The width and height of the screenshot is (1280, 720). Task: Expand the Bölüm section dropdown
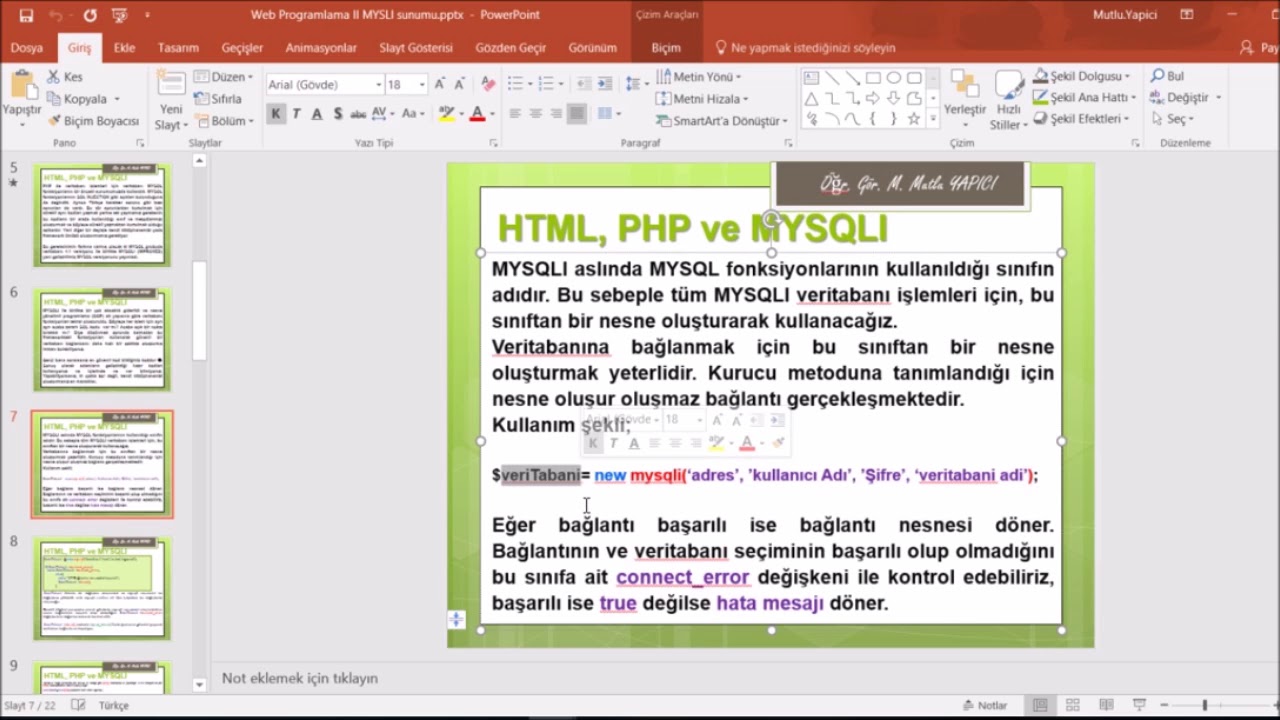click(x=224, y=121)
